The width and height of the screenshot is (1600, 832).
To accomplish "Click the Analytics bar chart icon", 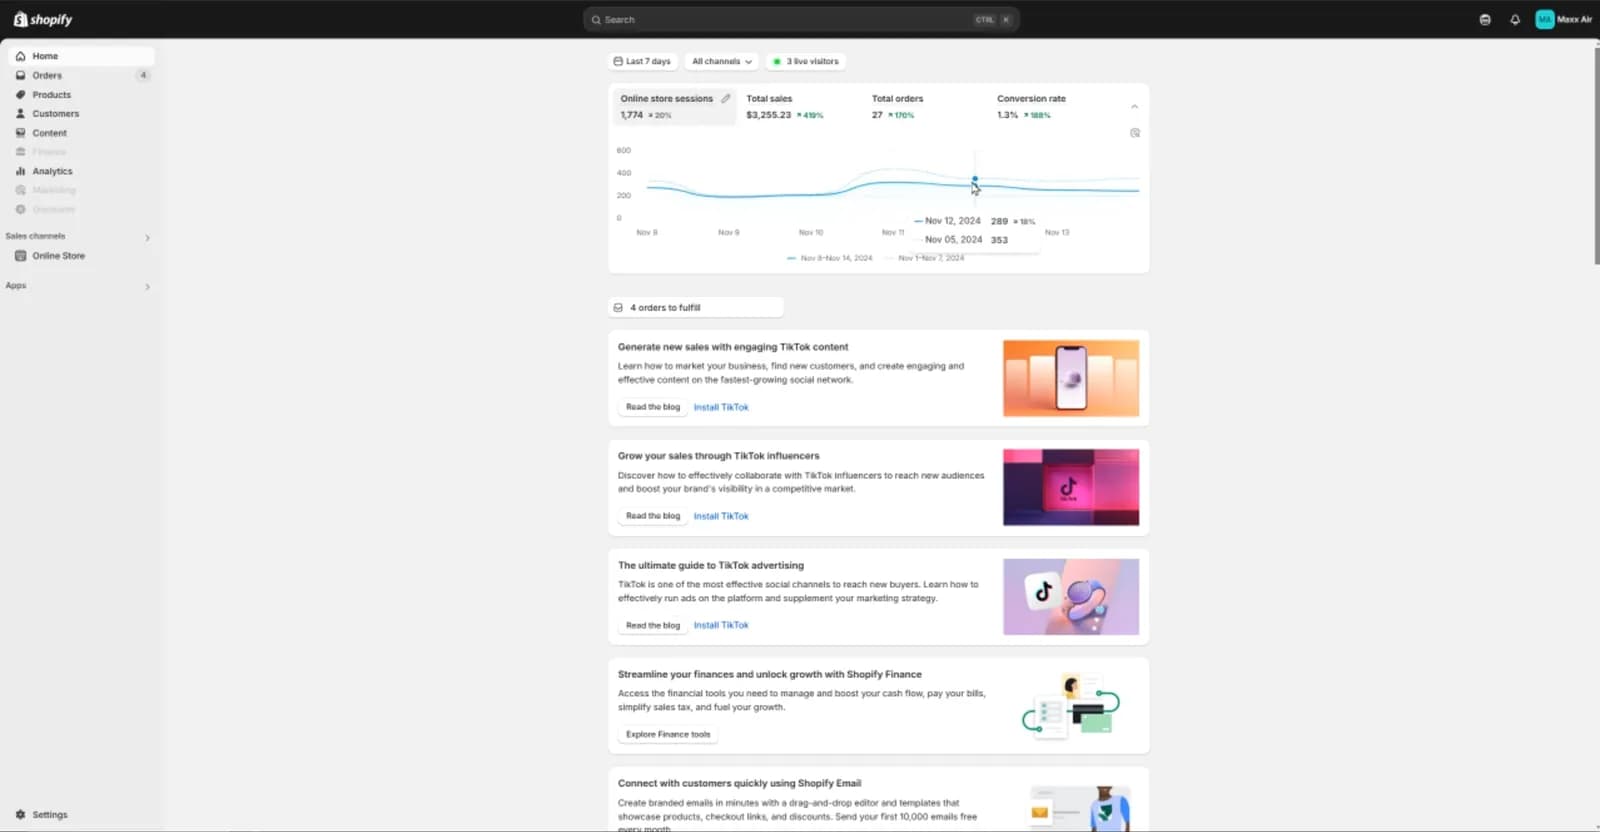I will (x=21, y=171).
